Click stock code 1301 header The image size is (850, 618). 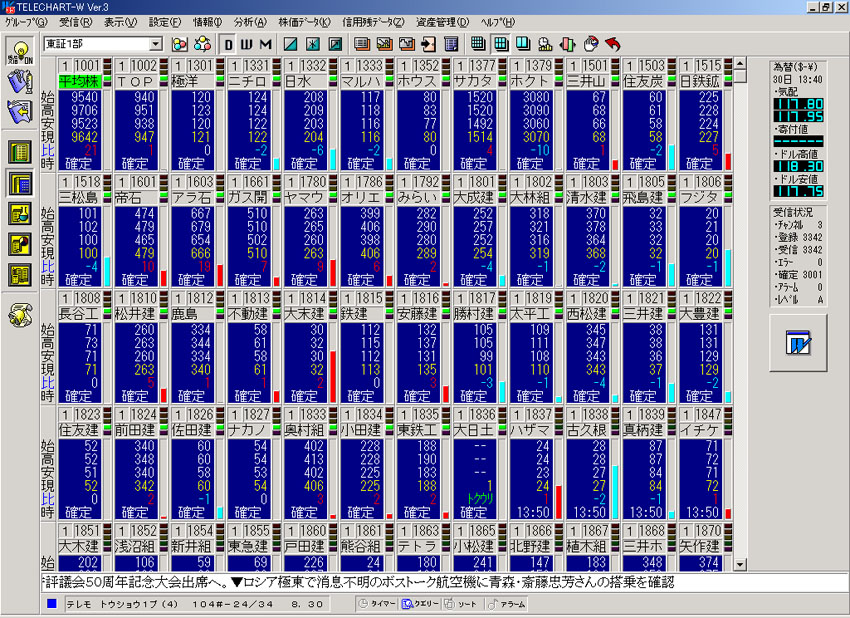199,66
